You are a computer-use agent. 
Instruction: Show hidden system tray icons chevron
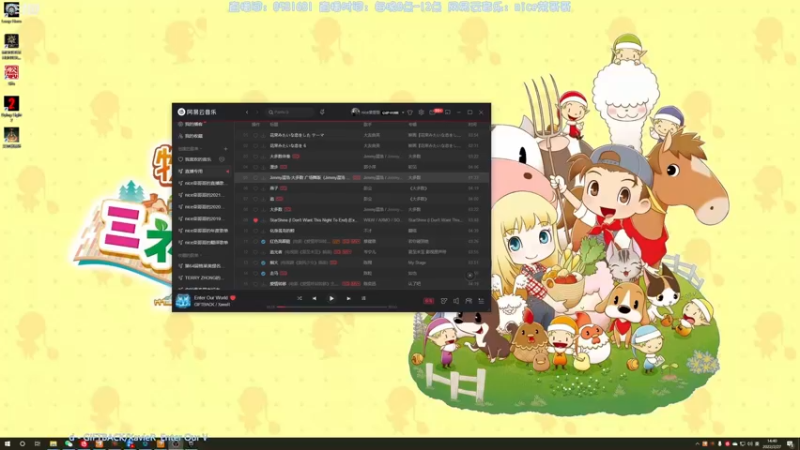coord(697,444)
